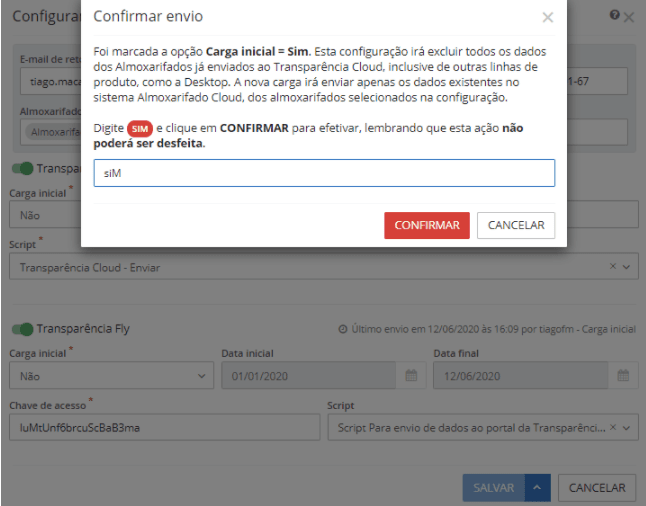Click the caret arrow beside SALVAR
The width and height of the screenshot is (646, 506).
[537, 488]
